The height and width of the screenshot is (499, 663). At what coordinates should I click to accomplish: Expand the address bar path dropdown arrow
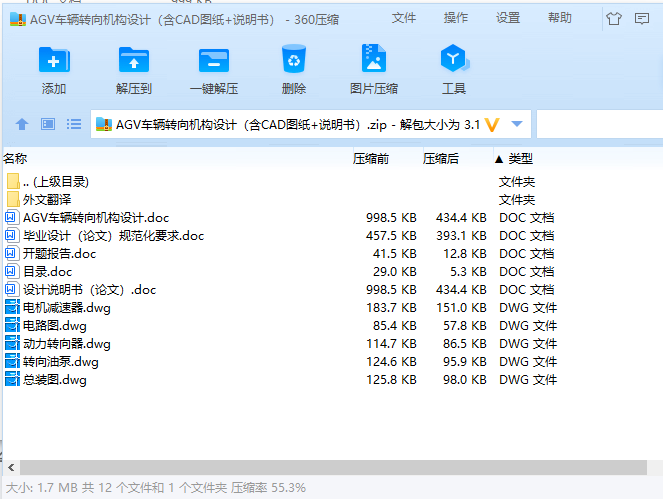tap(517, 124)
